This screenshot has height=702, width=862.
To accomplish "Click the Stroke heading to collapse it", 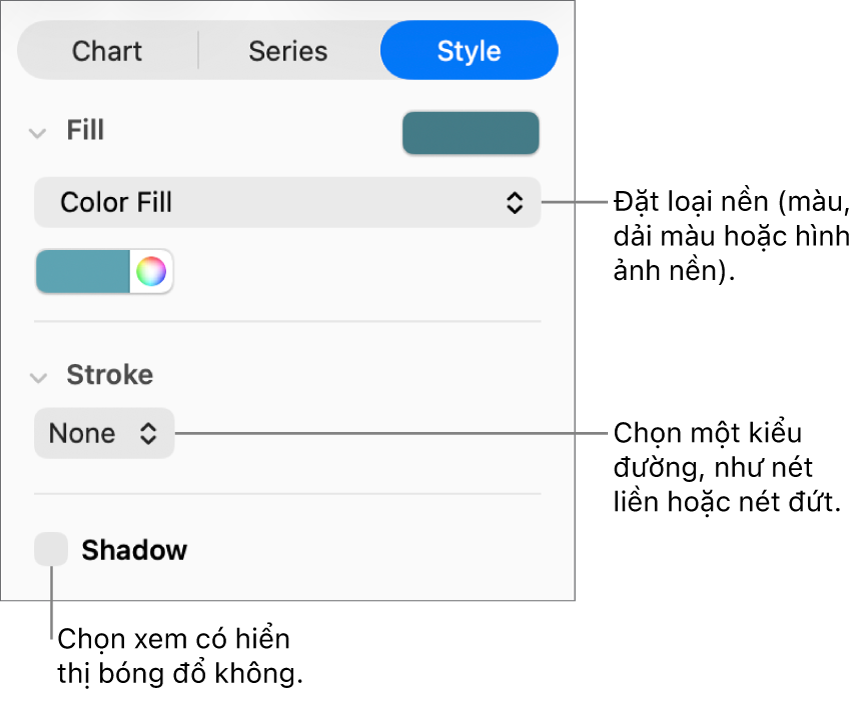I will pos(109,375).
